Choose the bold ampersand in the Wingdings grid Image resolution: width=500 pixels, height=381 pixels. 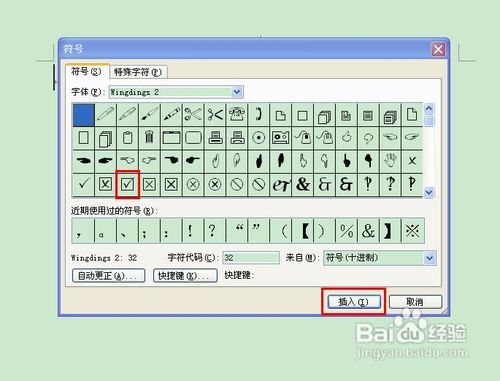tap(302, 184)
